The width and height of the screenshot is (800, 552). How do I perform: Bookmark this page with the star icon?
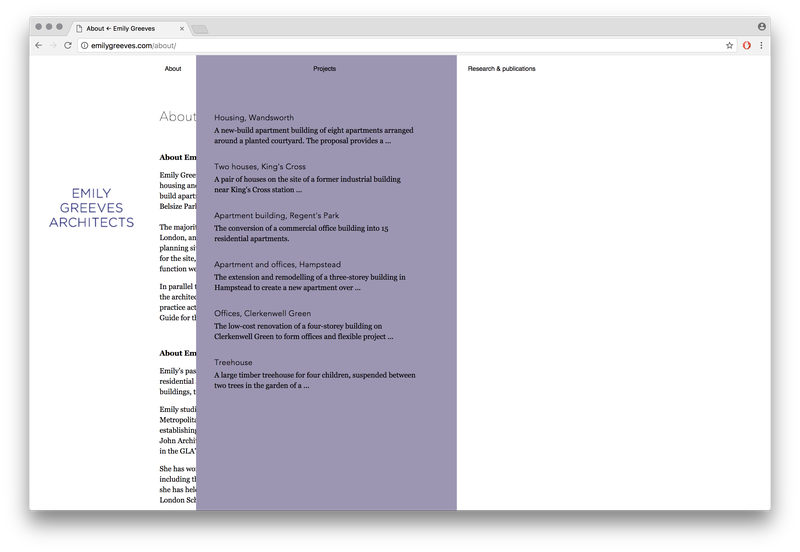pyautogui.click(x=730, y=45)
